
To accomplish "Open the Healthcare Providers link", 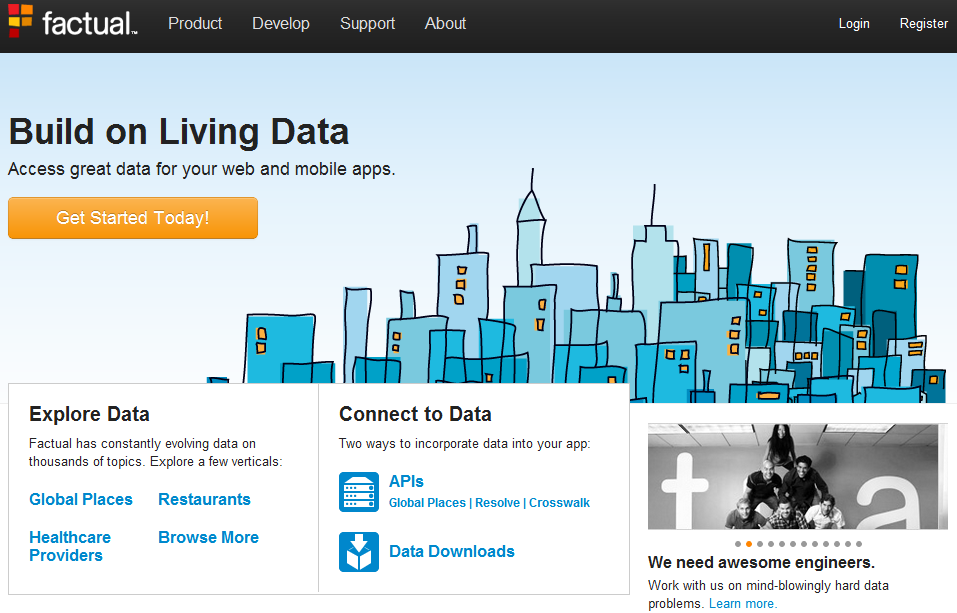I will (x=70, y=546).
